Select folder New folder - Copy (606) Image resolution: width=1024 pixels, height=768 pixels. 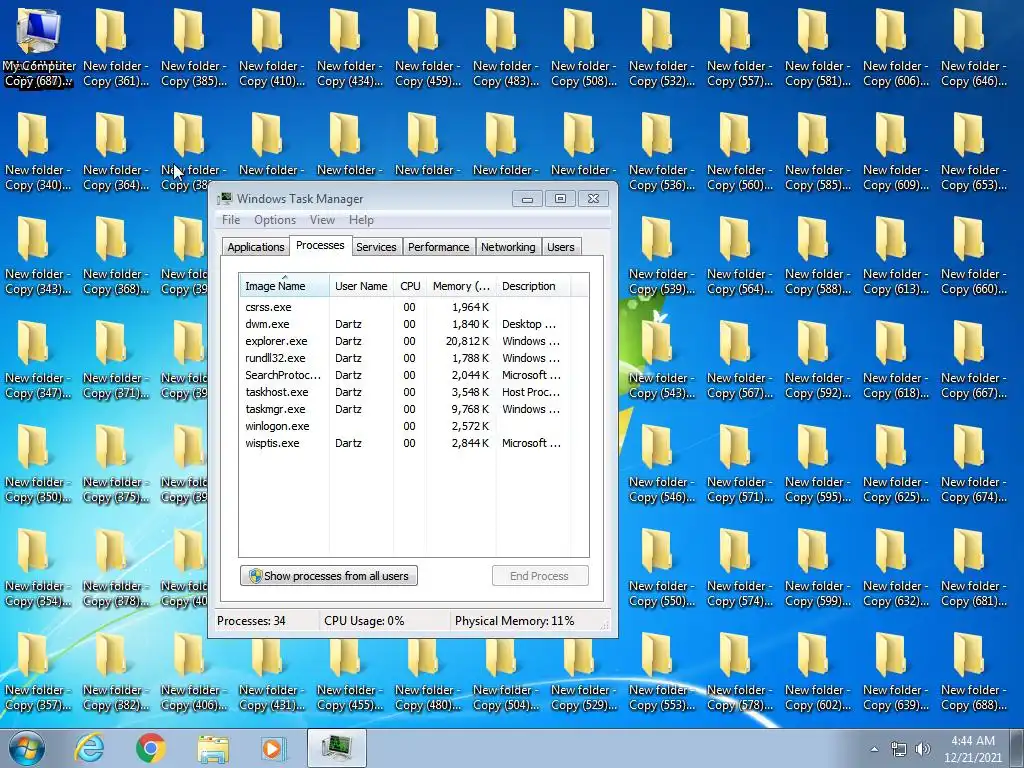click(x=896, y=48)
